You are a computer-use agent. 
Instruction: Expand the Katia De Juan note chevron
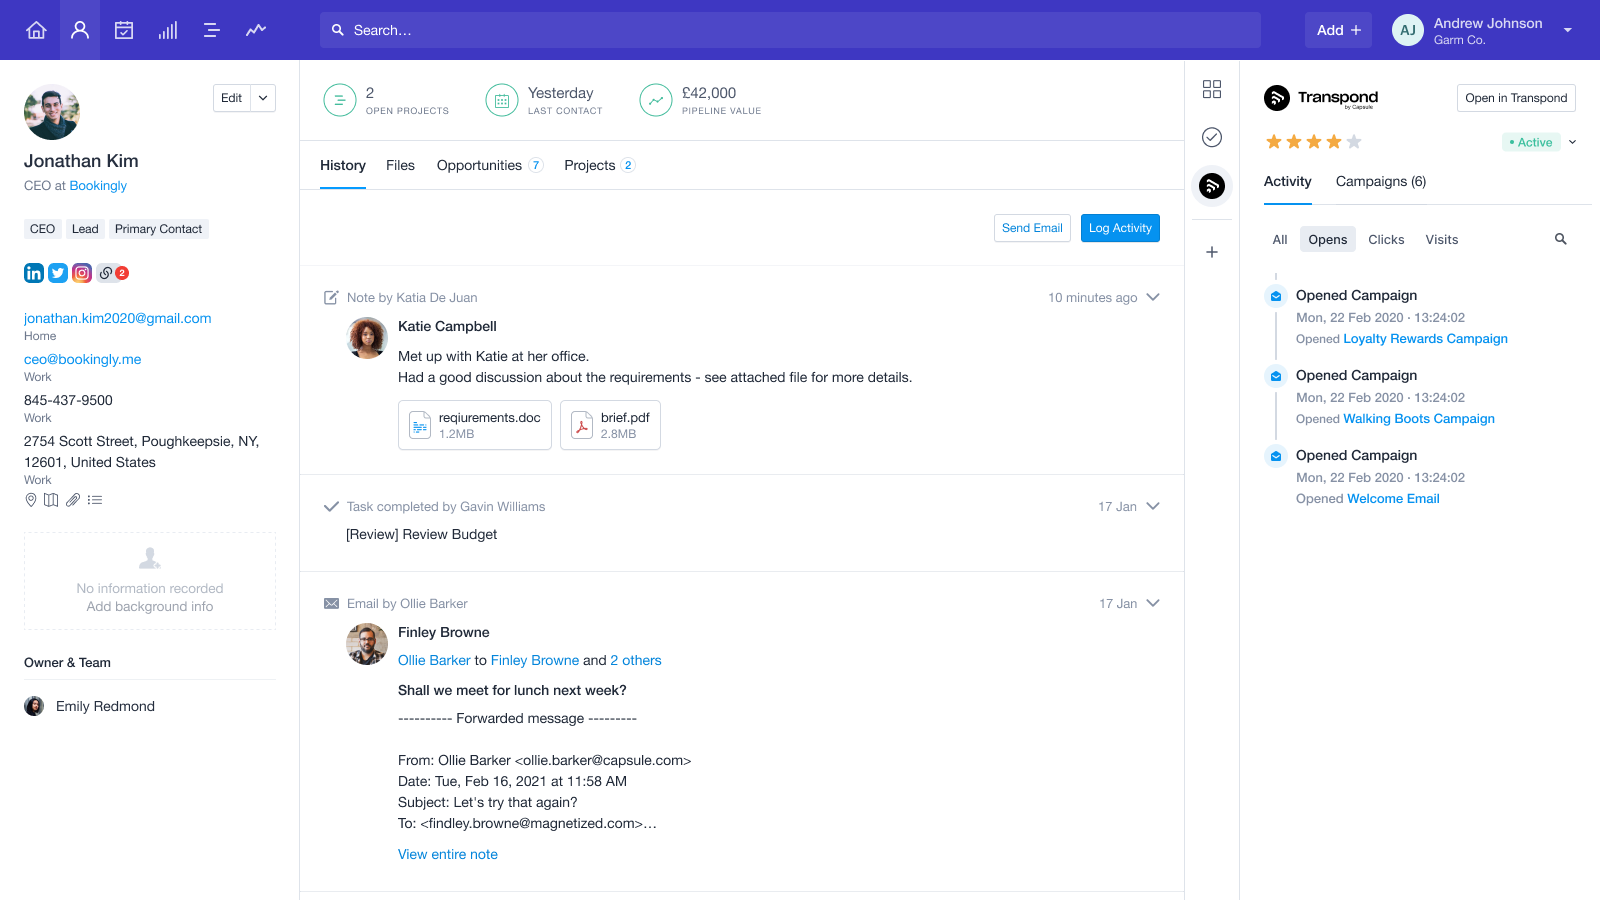click(1153, 297)
